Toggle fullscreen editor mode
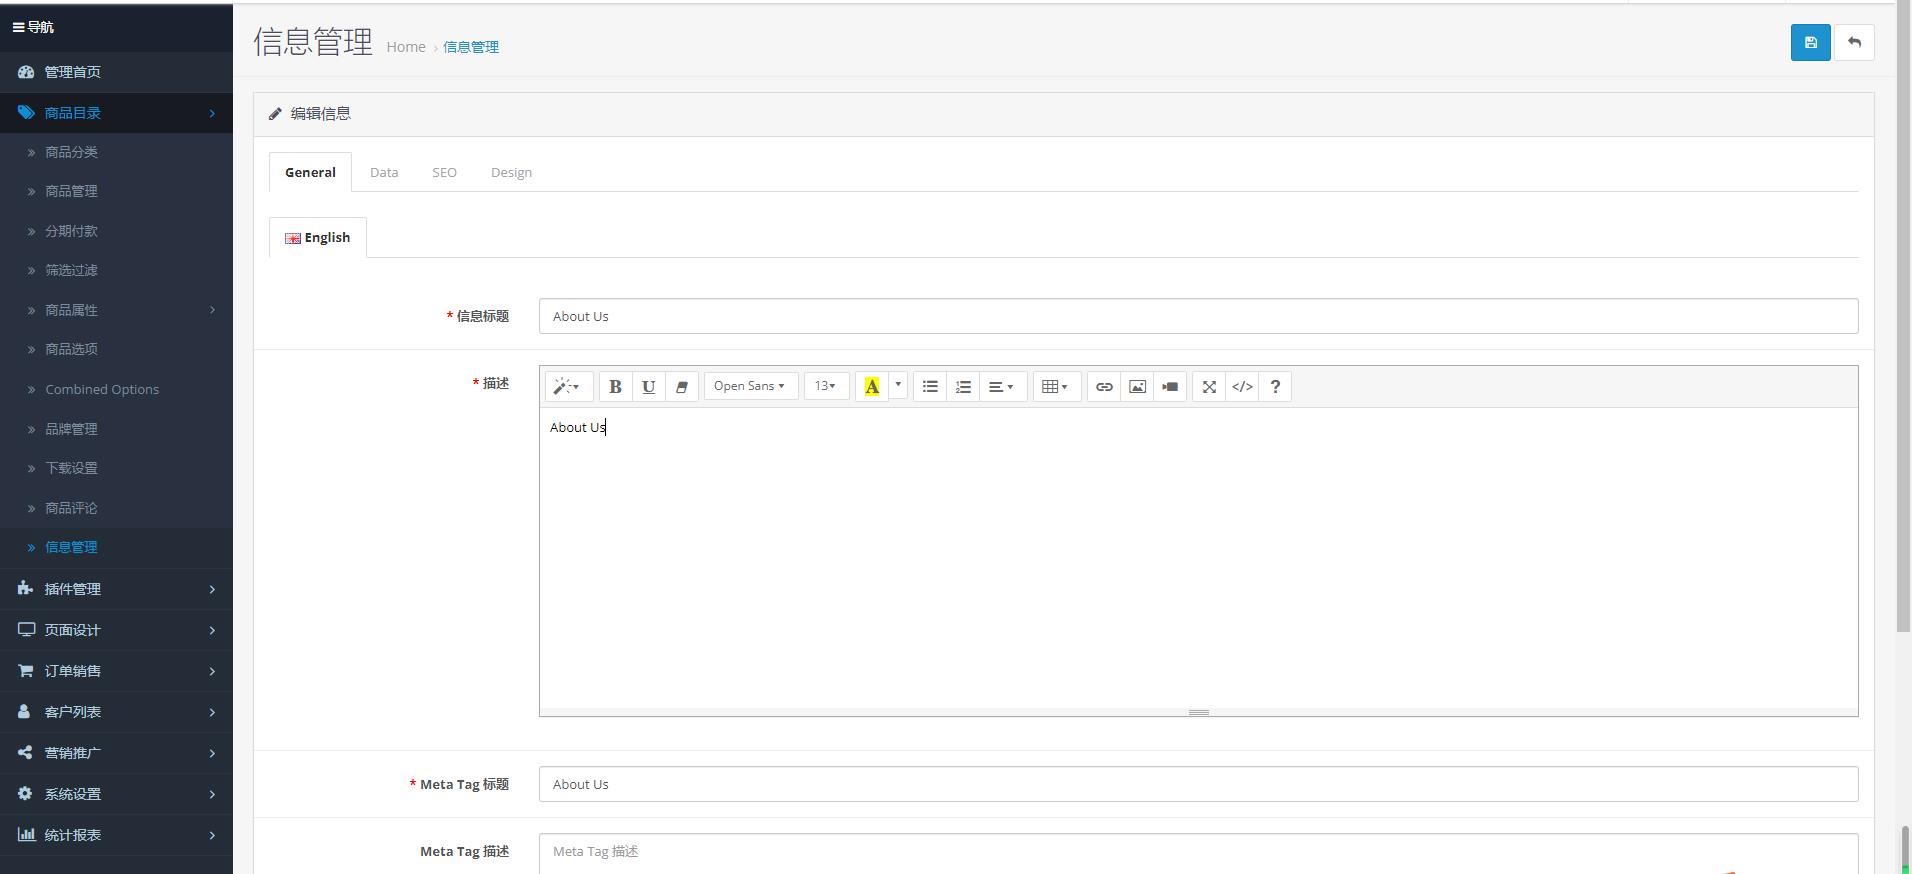1912x874 pixels. point(1209,387)
